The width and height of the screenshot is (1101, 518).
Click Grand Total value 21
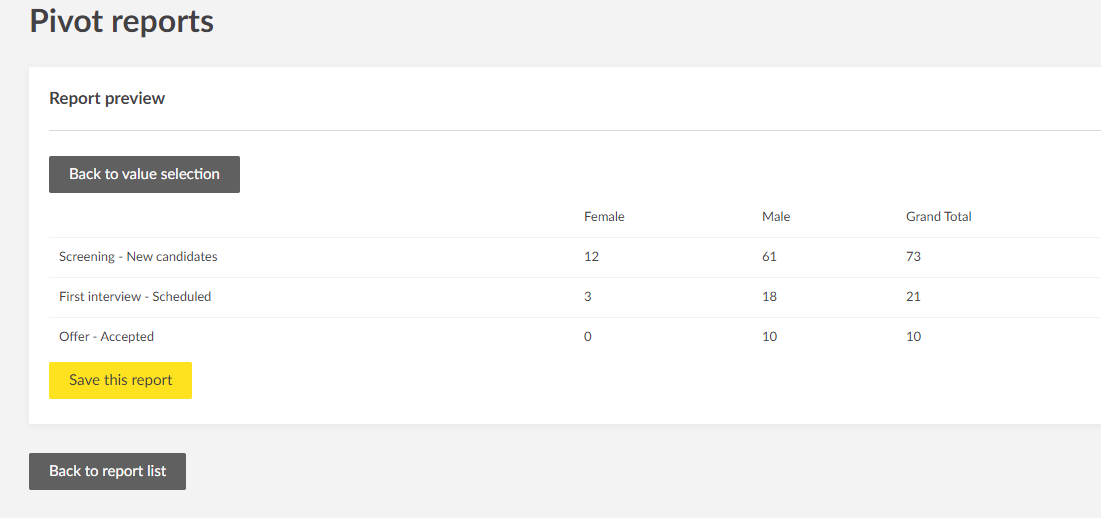[x=913, y=296]
